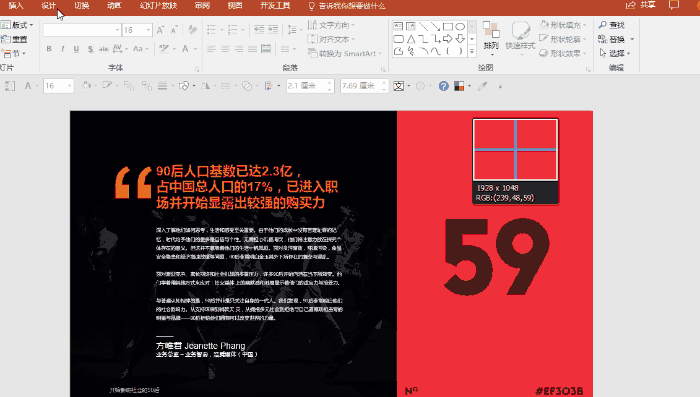Click the distributed alignment icon
Screen dimensions: 700x397
[x=266, y=49]
